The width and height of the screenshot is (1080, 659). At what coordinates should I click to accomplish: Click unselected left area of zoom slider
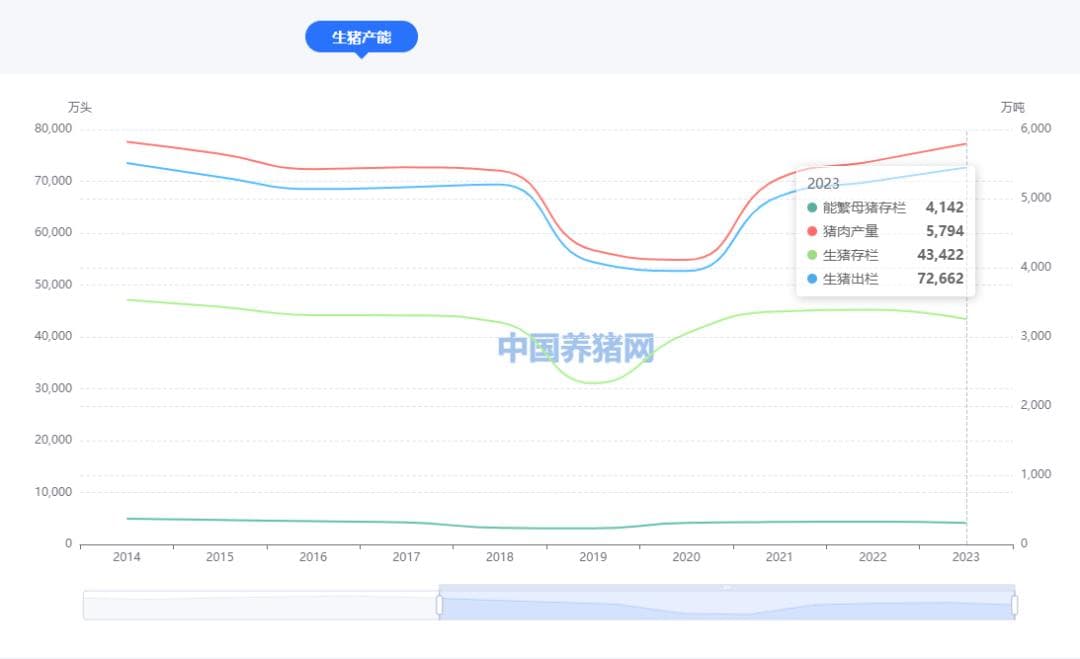coord(260,605)
